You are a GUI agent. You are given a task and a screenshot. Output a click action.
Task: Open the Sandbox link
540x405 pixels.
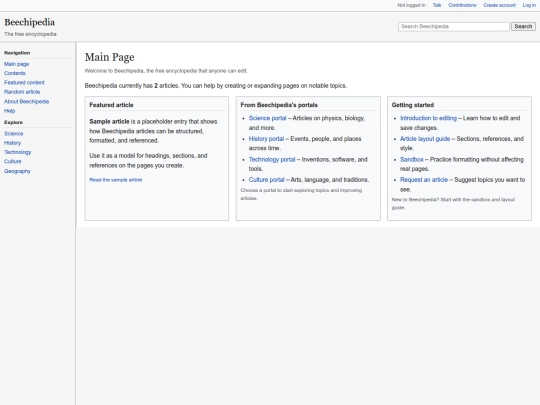pyautogui.click(x=412, y=159)
